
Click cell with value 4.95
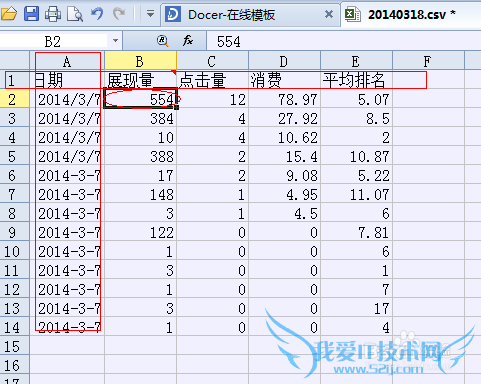pos(284,194)
